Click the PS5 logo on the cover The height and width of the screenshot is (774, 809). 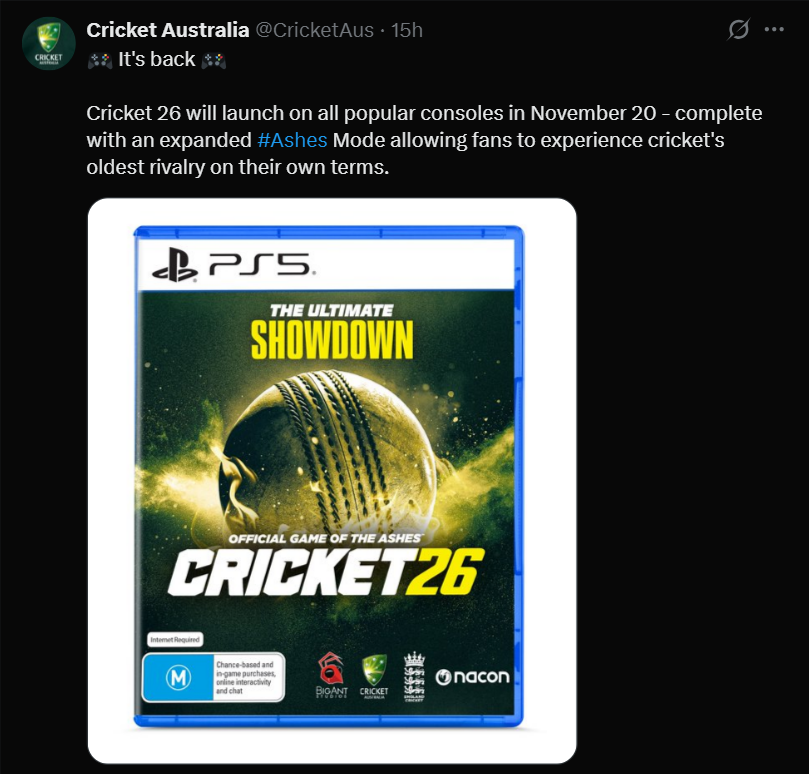point(233,265)
